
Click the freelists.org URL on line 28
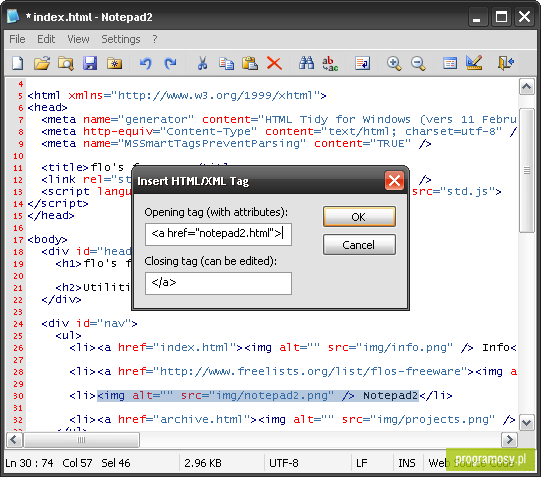[x=309, y=371]
